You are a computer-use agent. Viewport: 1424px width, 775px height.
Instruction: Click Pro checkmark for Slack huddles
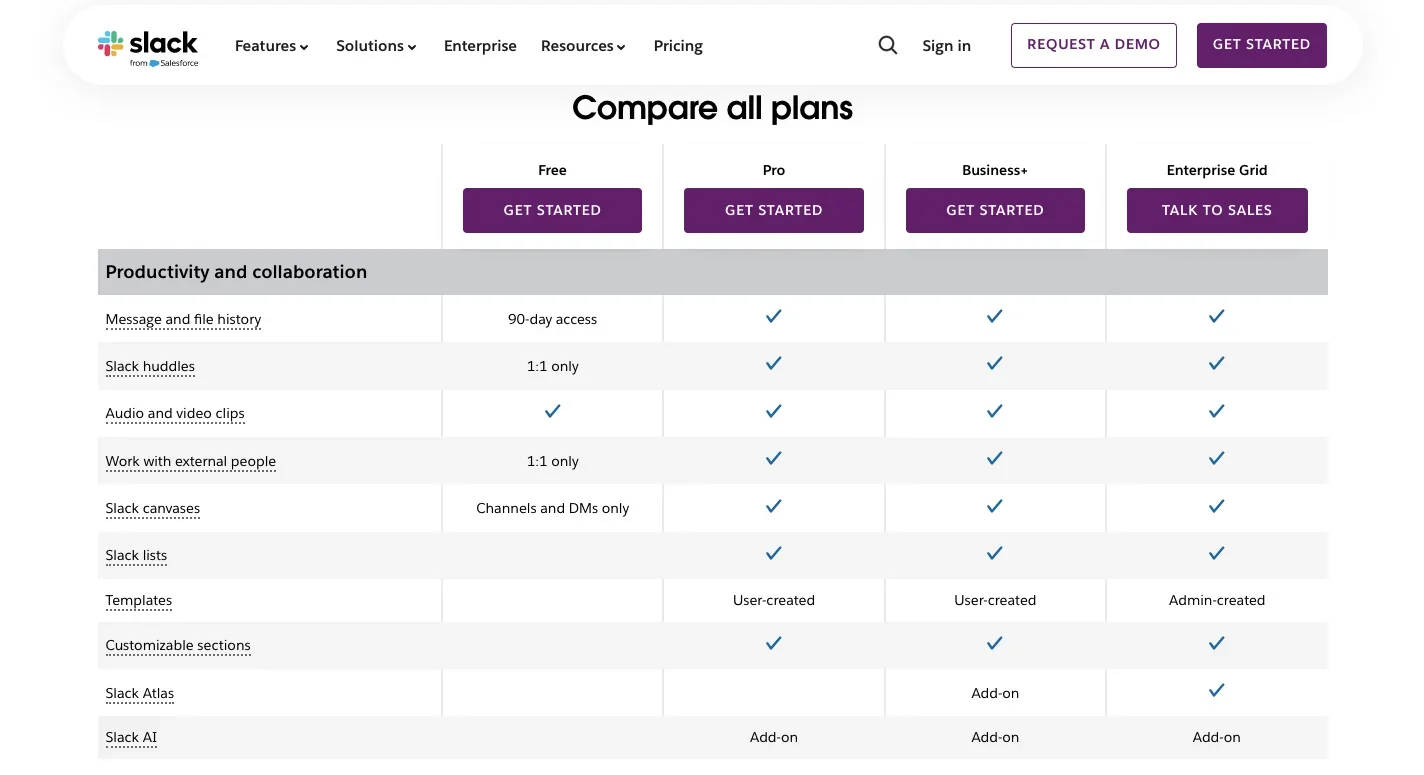(x=773, y=364)
